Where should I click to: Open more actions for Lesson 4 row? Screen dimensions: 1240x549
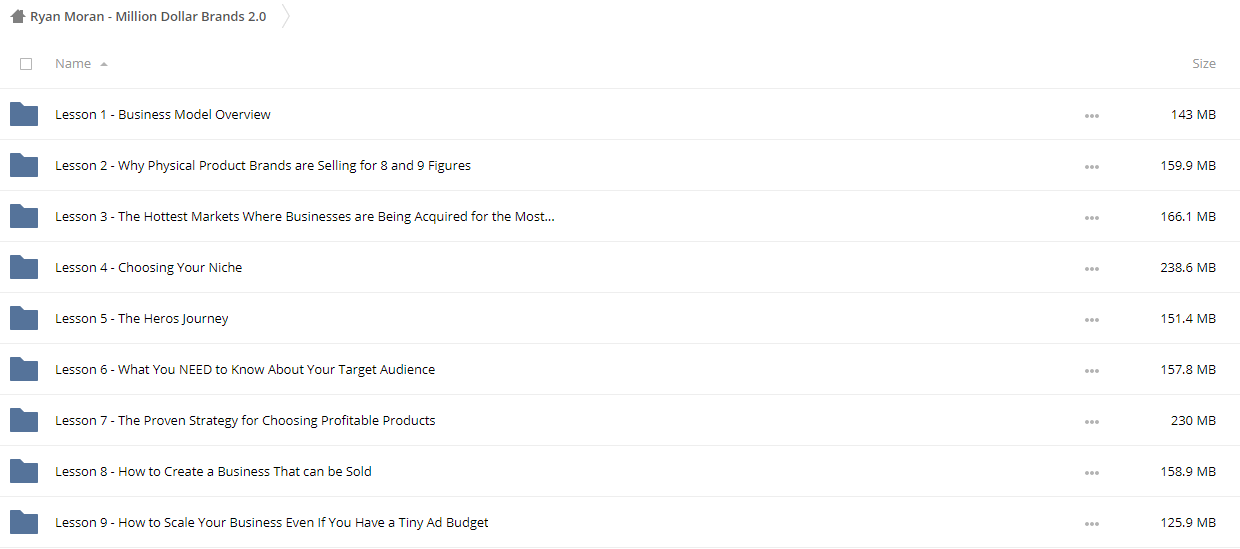(1091, 269)
